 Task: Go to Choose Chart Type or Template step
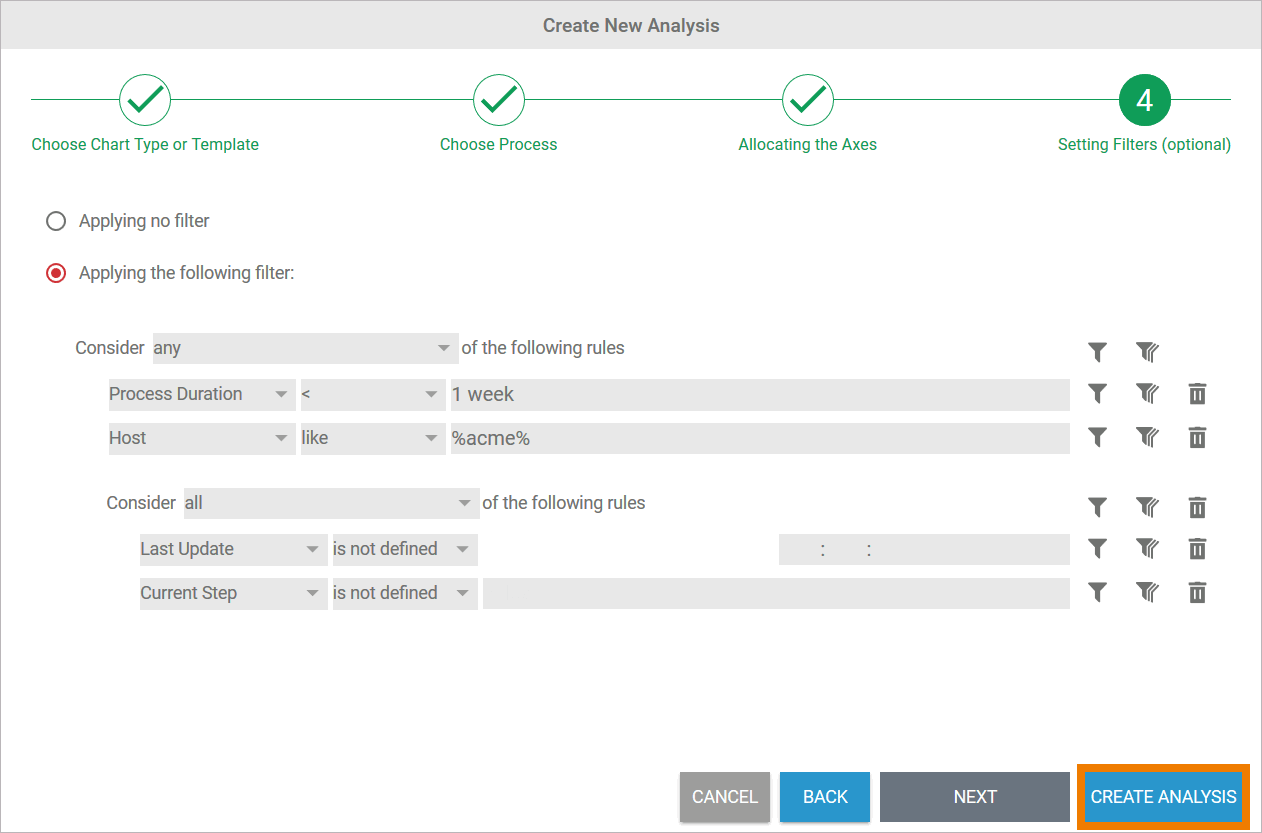click(145, 100)
